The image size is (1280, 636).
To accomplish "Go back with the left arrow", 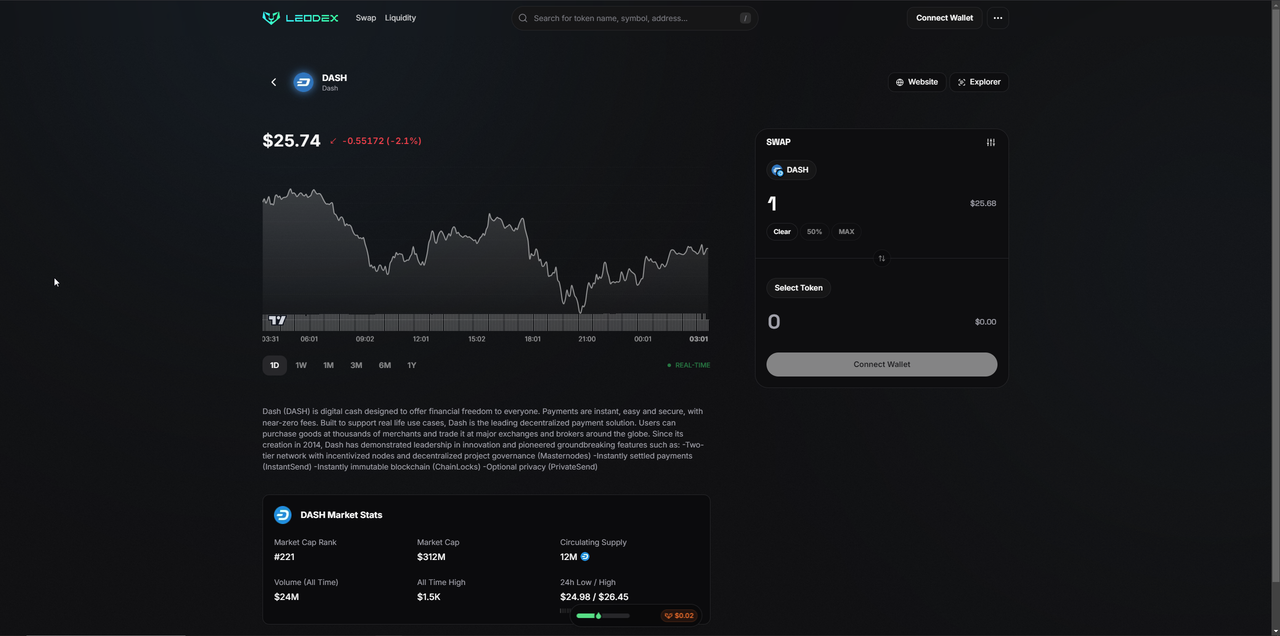I will [x=274, y=82].
